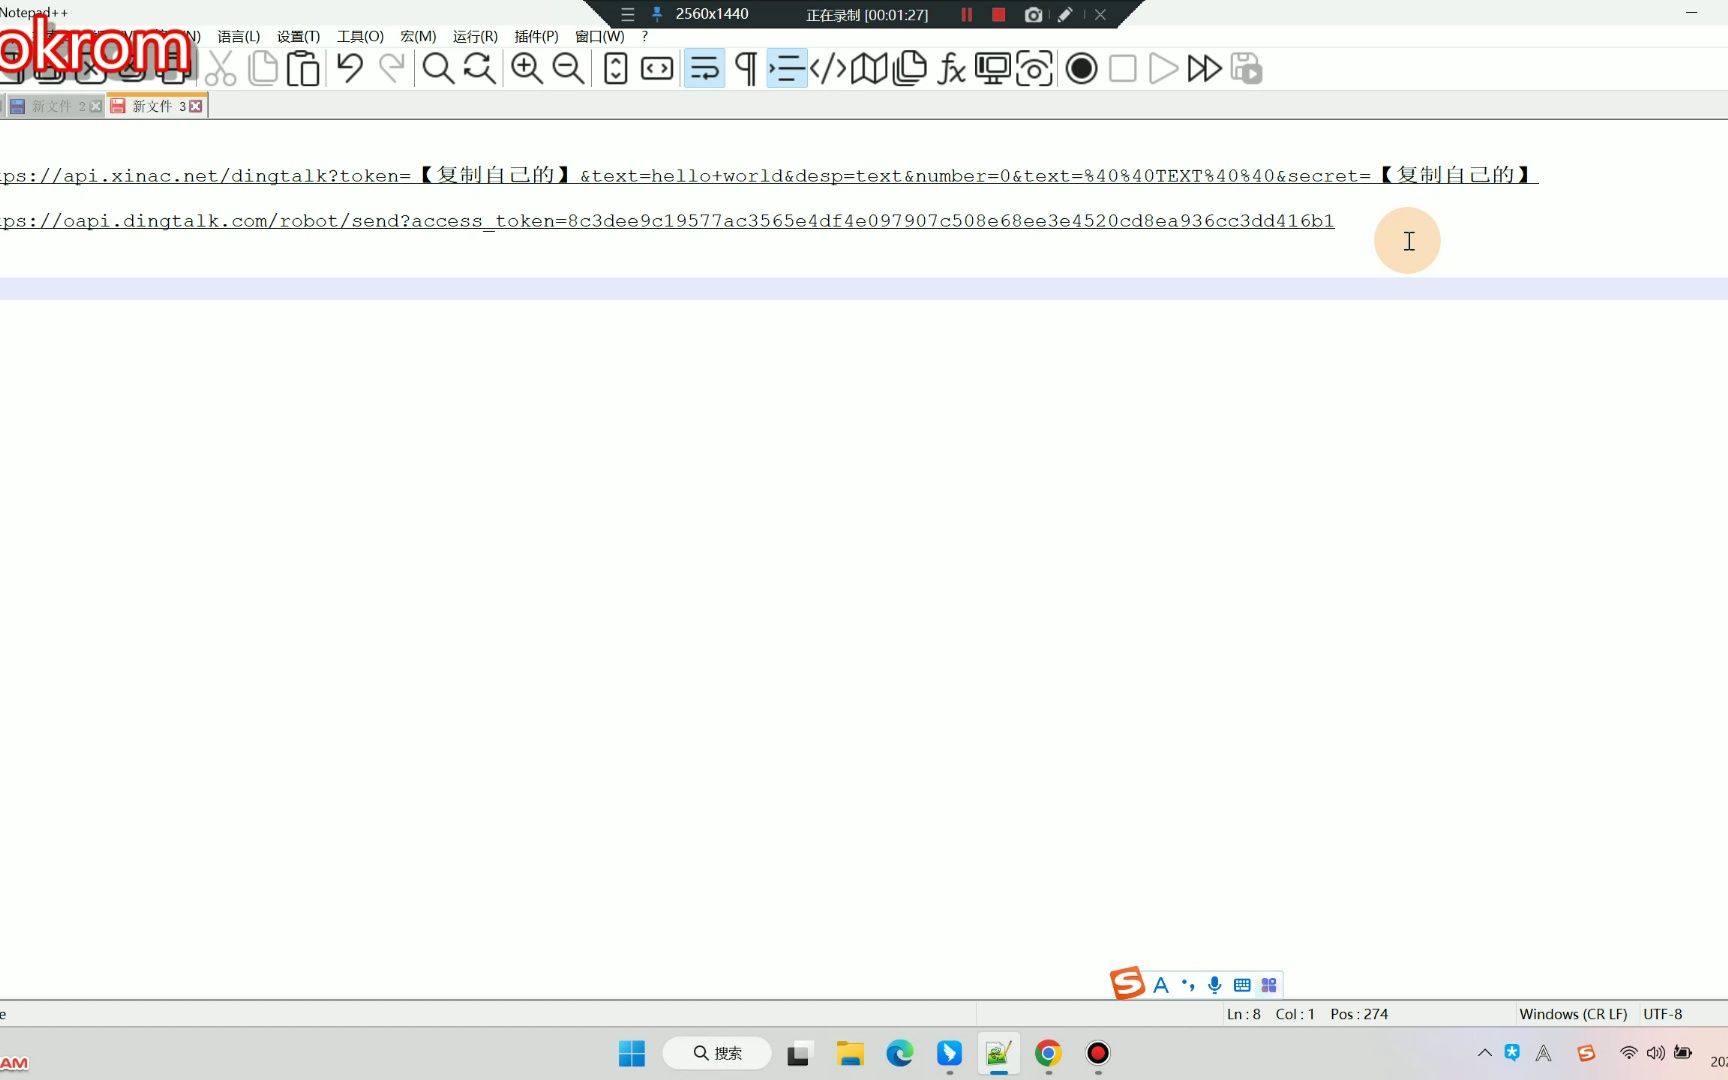Image resolution: width=1728 pixels, height=1080 pixels.
Task: Toggle word wrap toolbar button
Action: point(704,69)
